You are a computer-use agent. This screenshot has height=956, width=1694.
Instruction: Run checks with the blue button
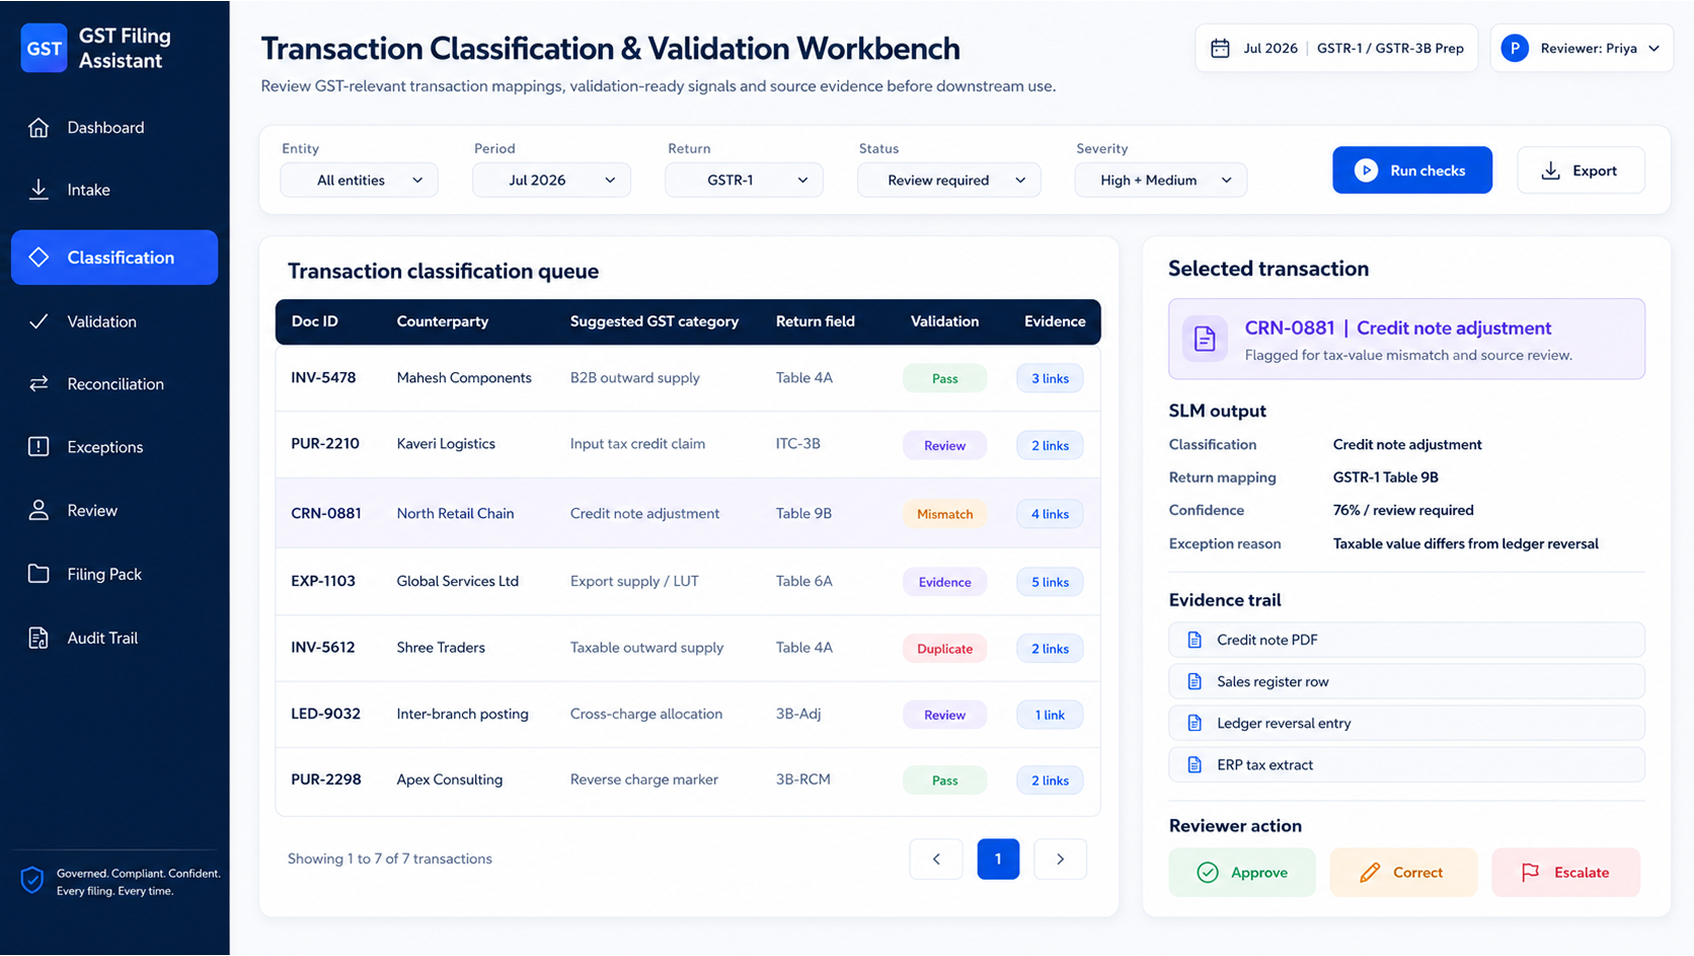[x=1412, y=170]
